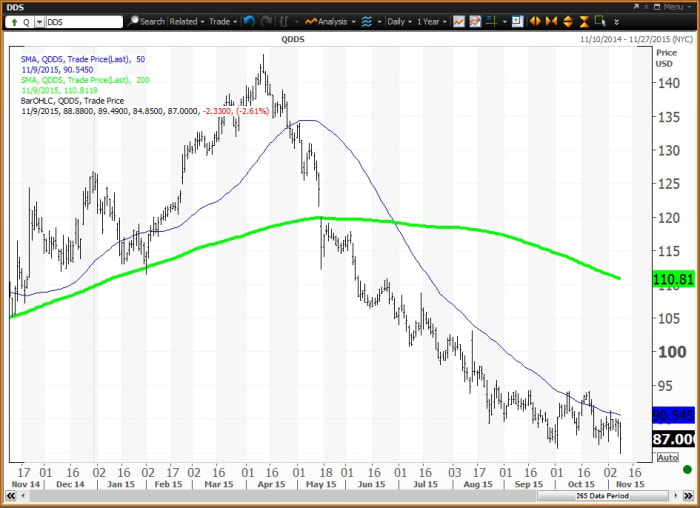This screenshot has width=700, height=508.
Task: Click the -2.3300 (-2.61%) change value
Action: tap(236, 111)
